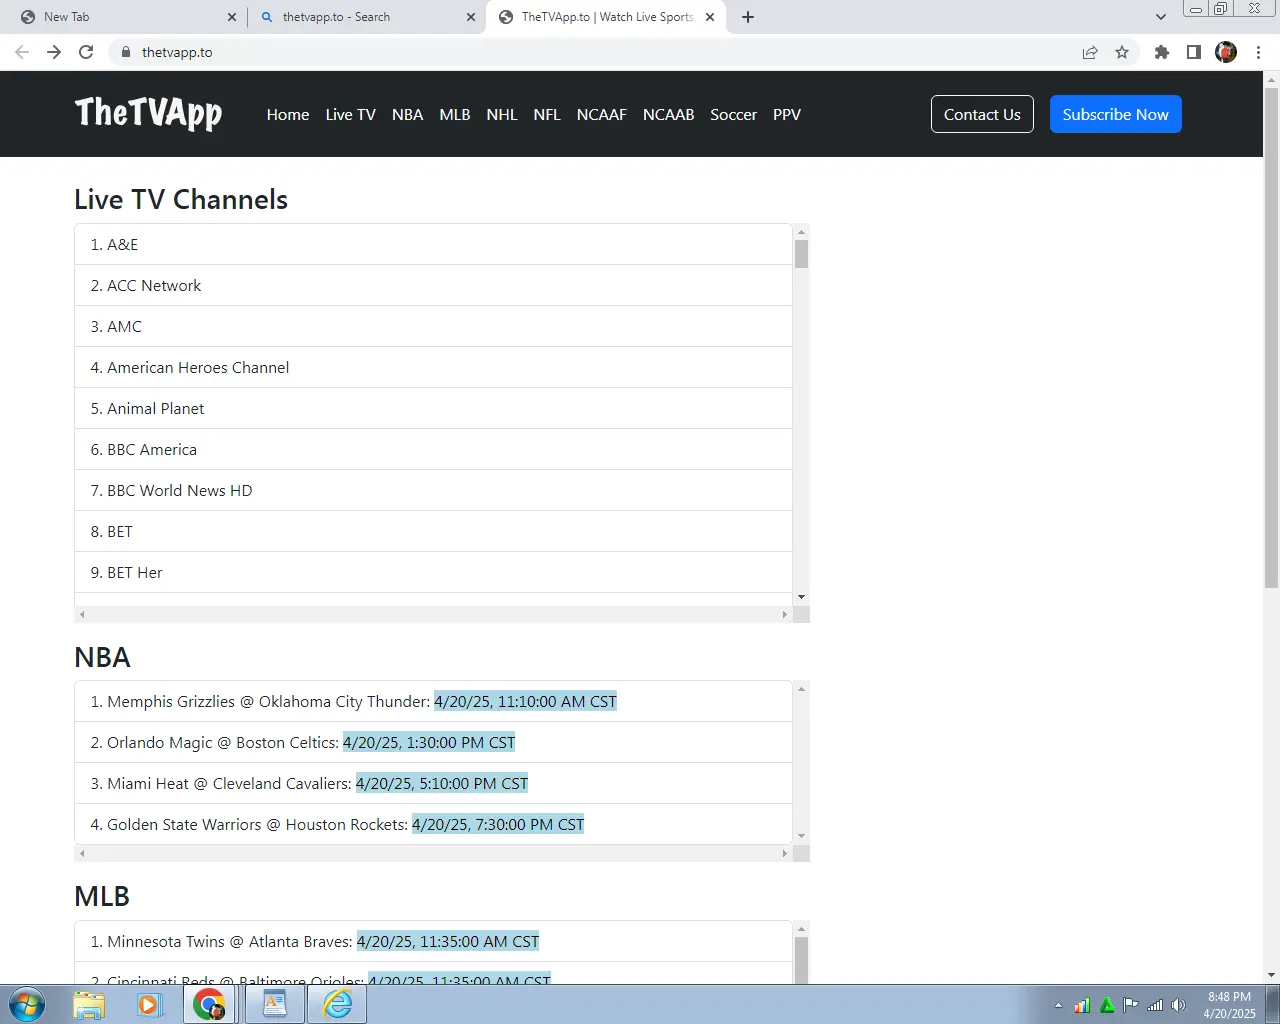This screenshot has width=1280, height=1024.
Task: Open the taskbar clock showing 8:48 PM
Action: coord(1229,1005)
